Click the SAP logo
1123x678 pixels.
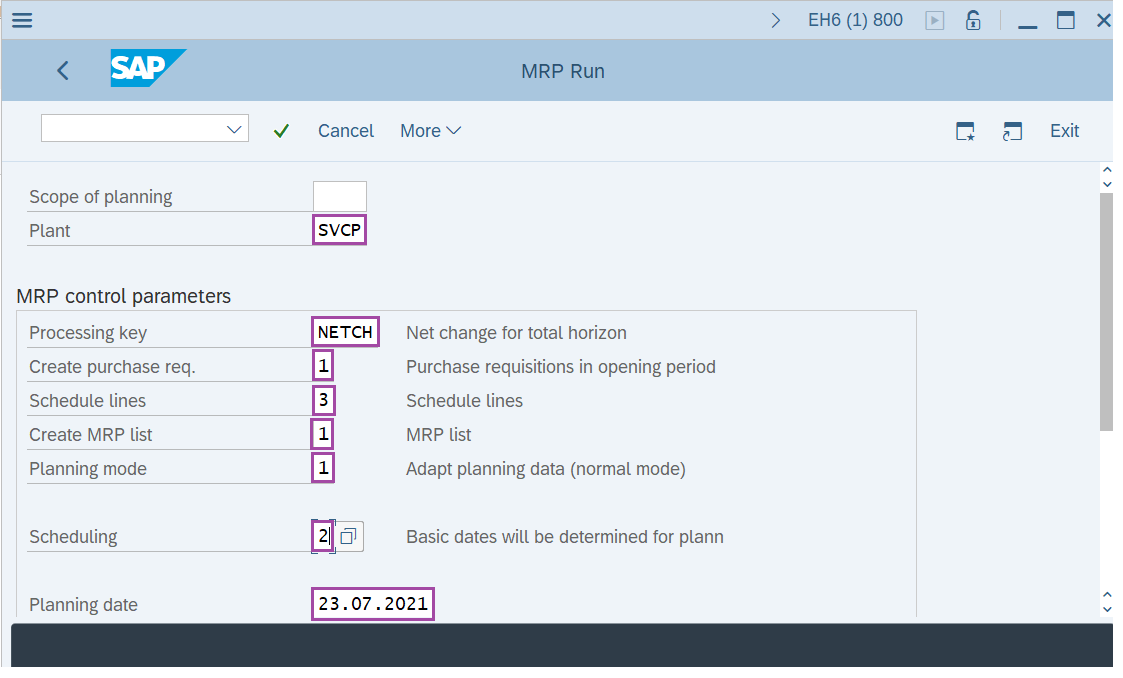[x=147, y=70]
